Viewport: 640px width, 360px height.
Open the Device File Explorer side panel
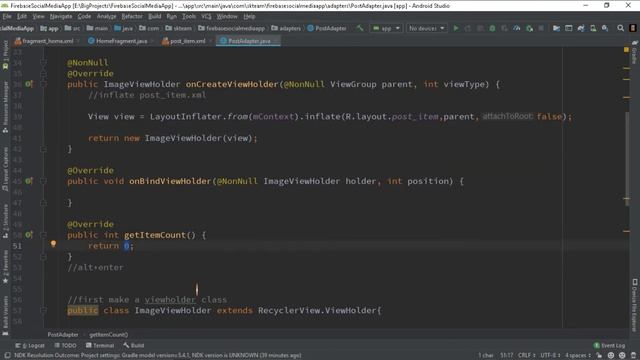pos(634,305)
